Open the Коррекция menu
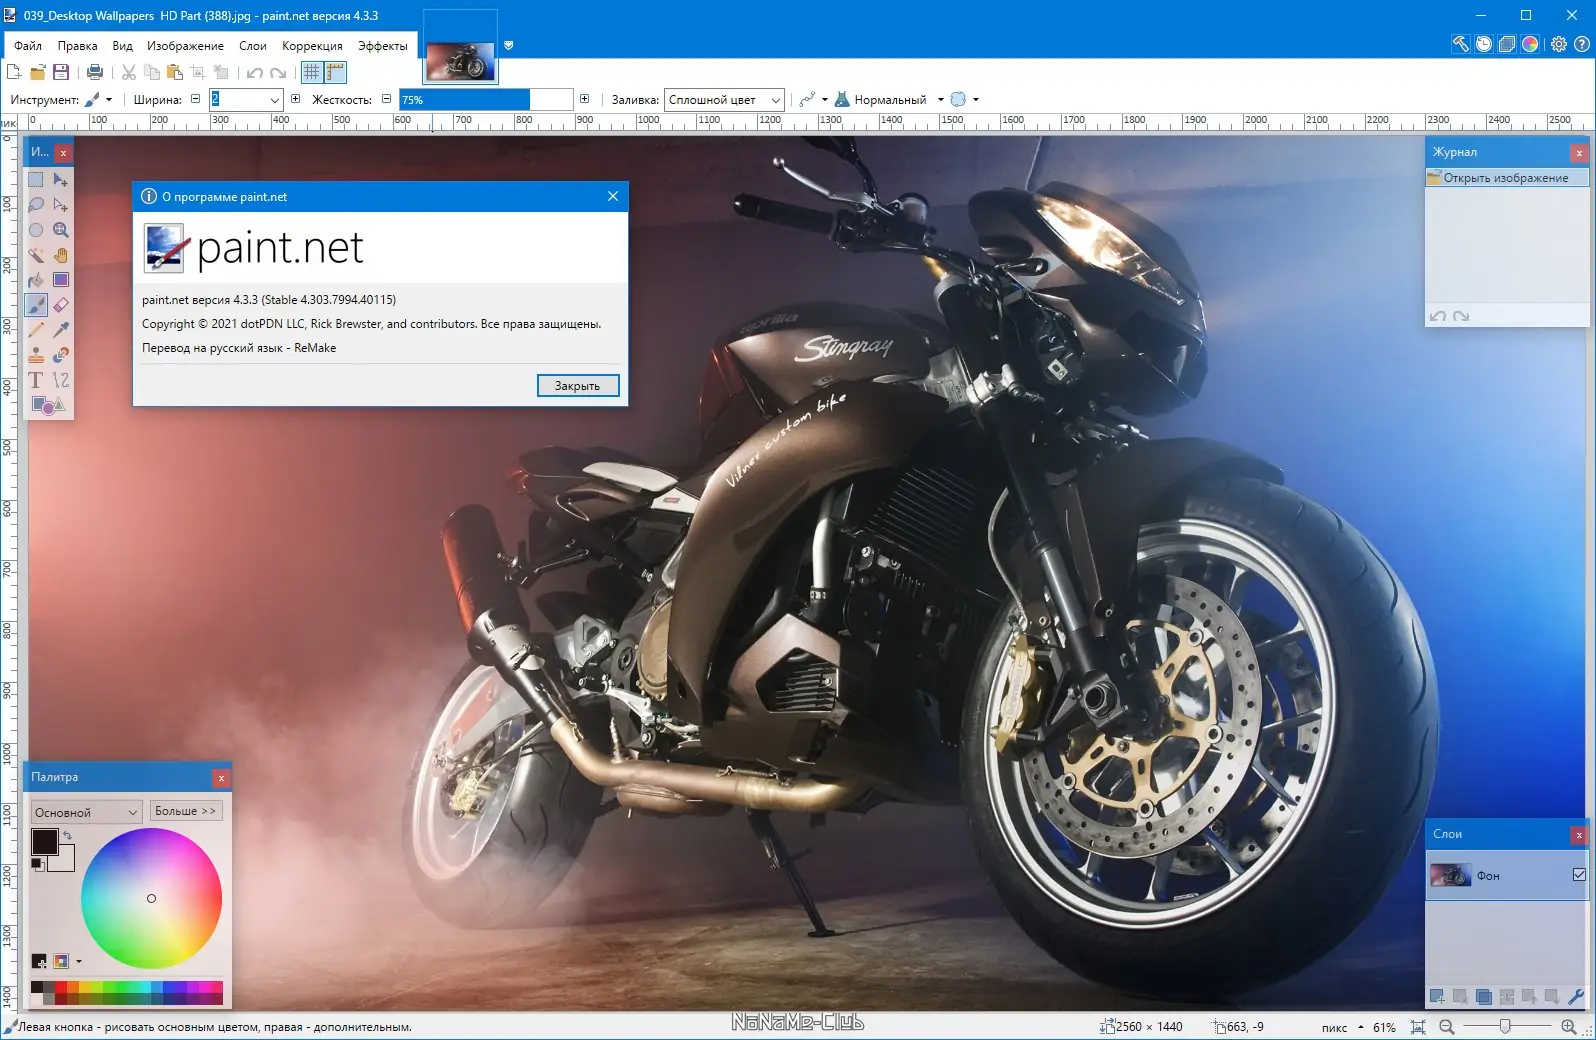 (x=312, y=46)
